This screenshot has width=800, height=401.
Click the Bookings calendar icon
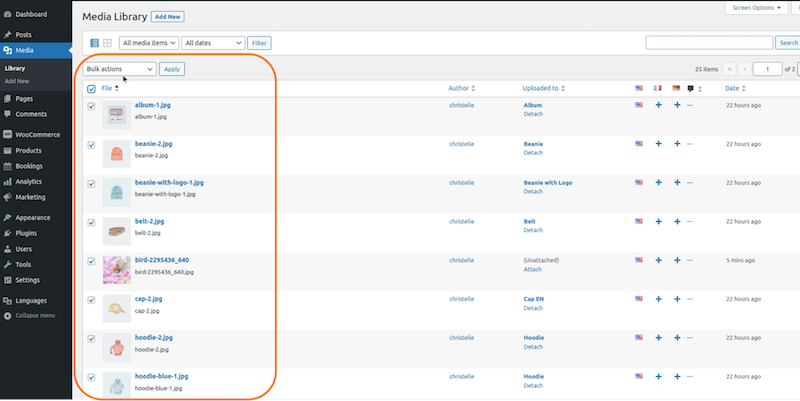[7, 166]
